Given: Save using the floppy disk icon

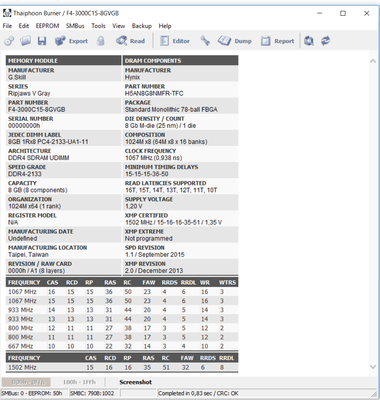Looking at the screenshot, I should [42, 41].
